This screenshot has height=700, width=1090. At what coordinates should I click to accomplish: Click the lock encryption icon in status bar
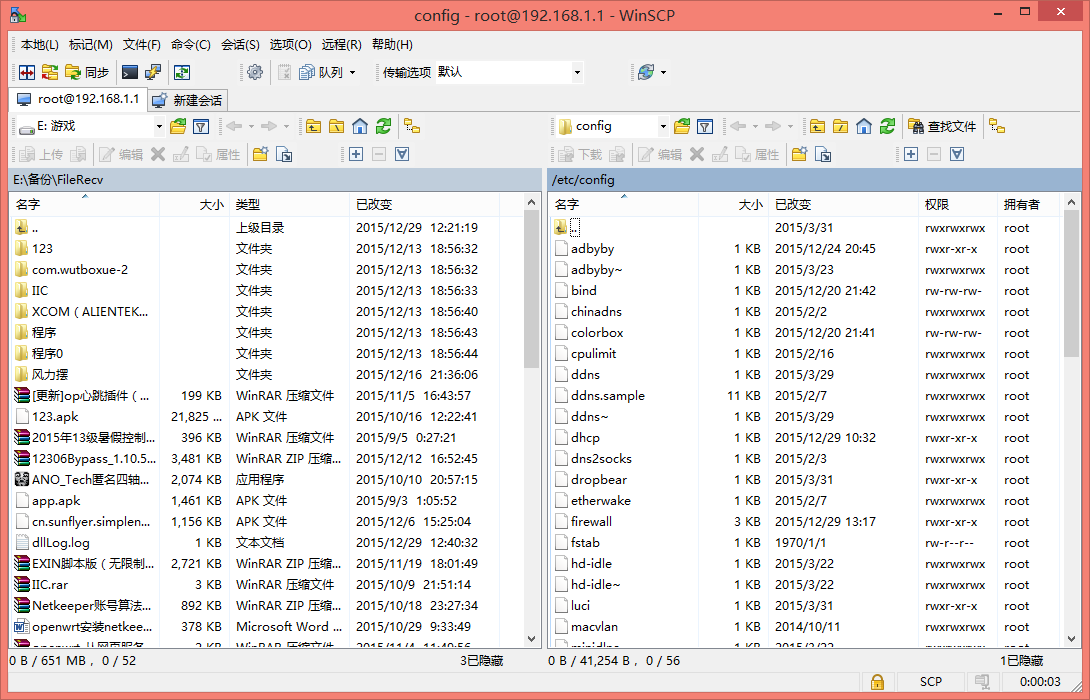877,681
